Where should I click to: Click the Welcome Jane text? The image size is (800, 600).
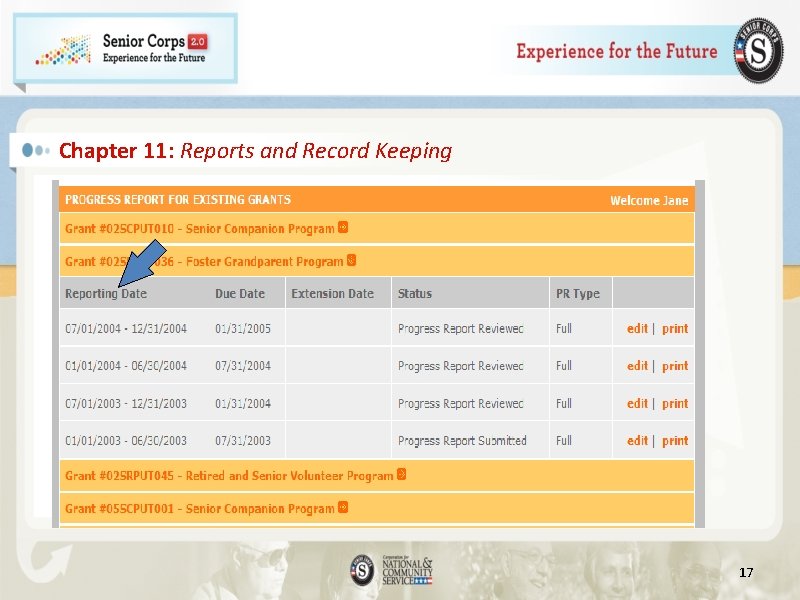pyautogui.click(x=650, y=200)
